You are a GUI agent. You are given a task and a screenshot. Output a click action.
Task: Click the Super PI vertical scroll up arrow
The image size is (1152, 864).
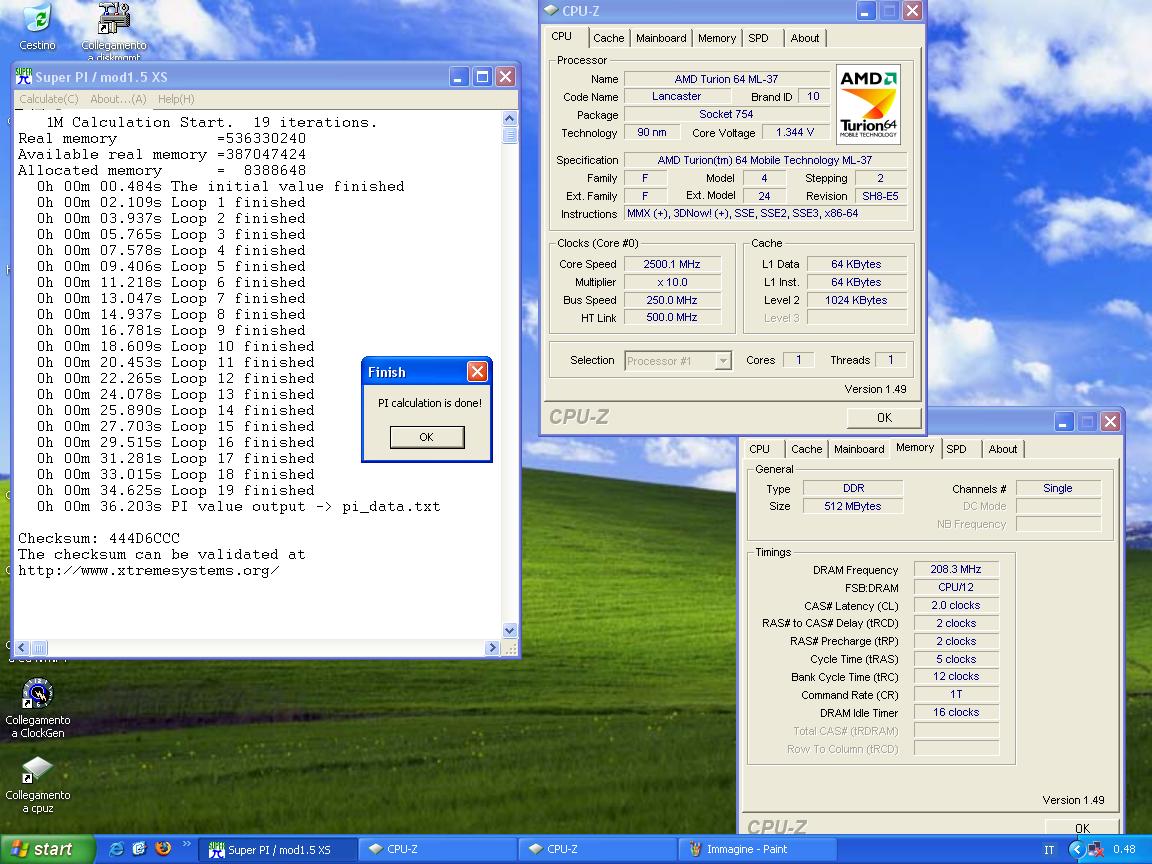coord(510,118)
